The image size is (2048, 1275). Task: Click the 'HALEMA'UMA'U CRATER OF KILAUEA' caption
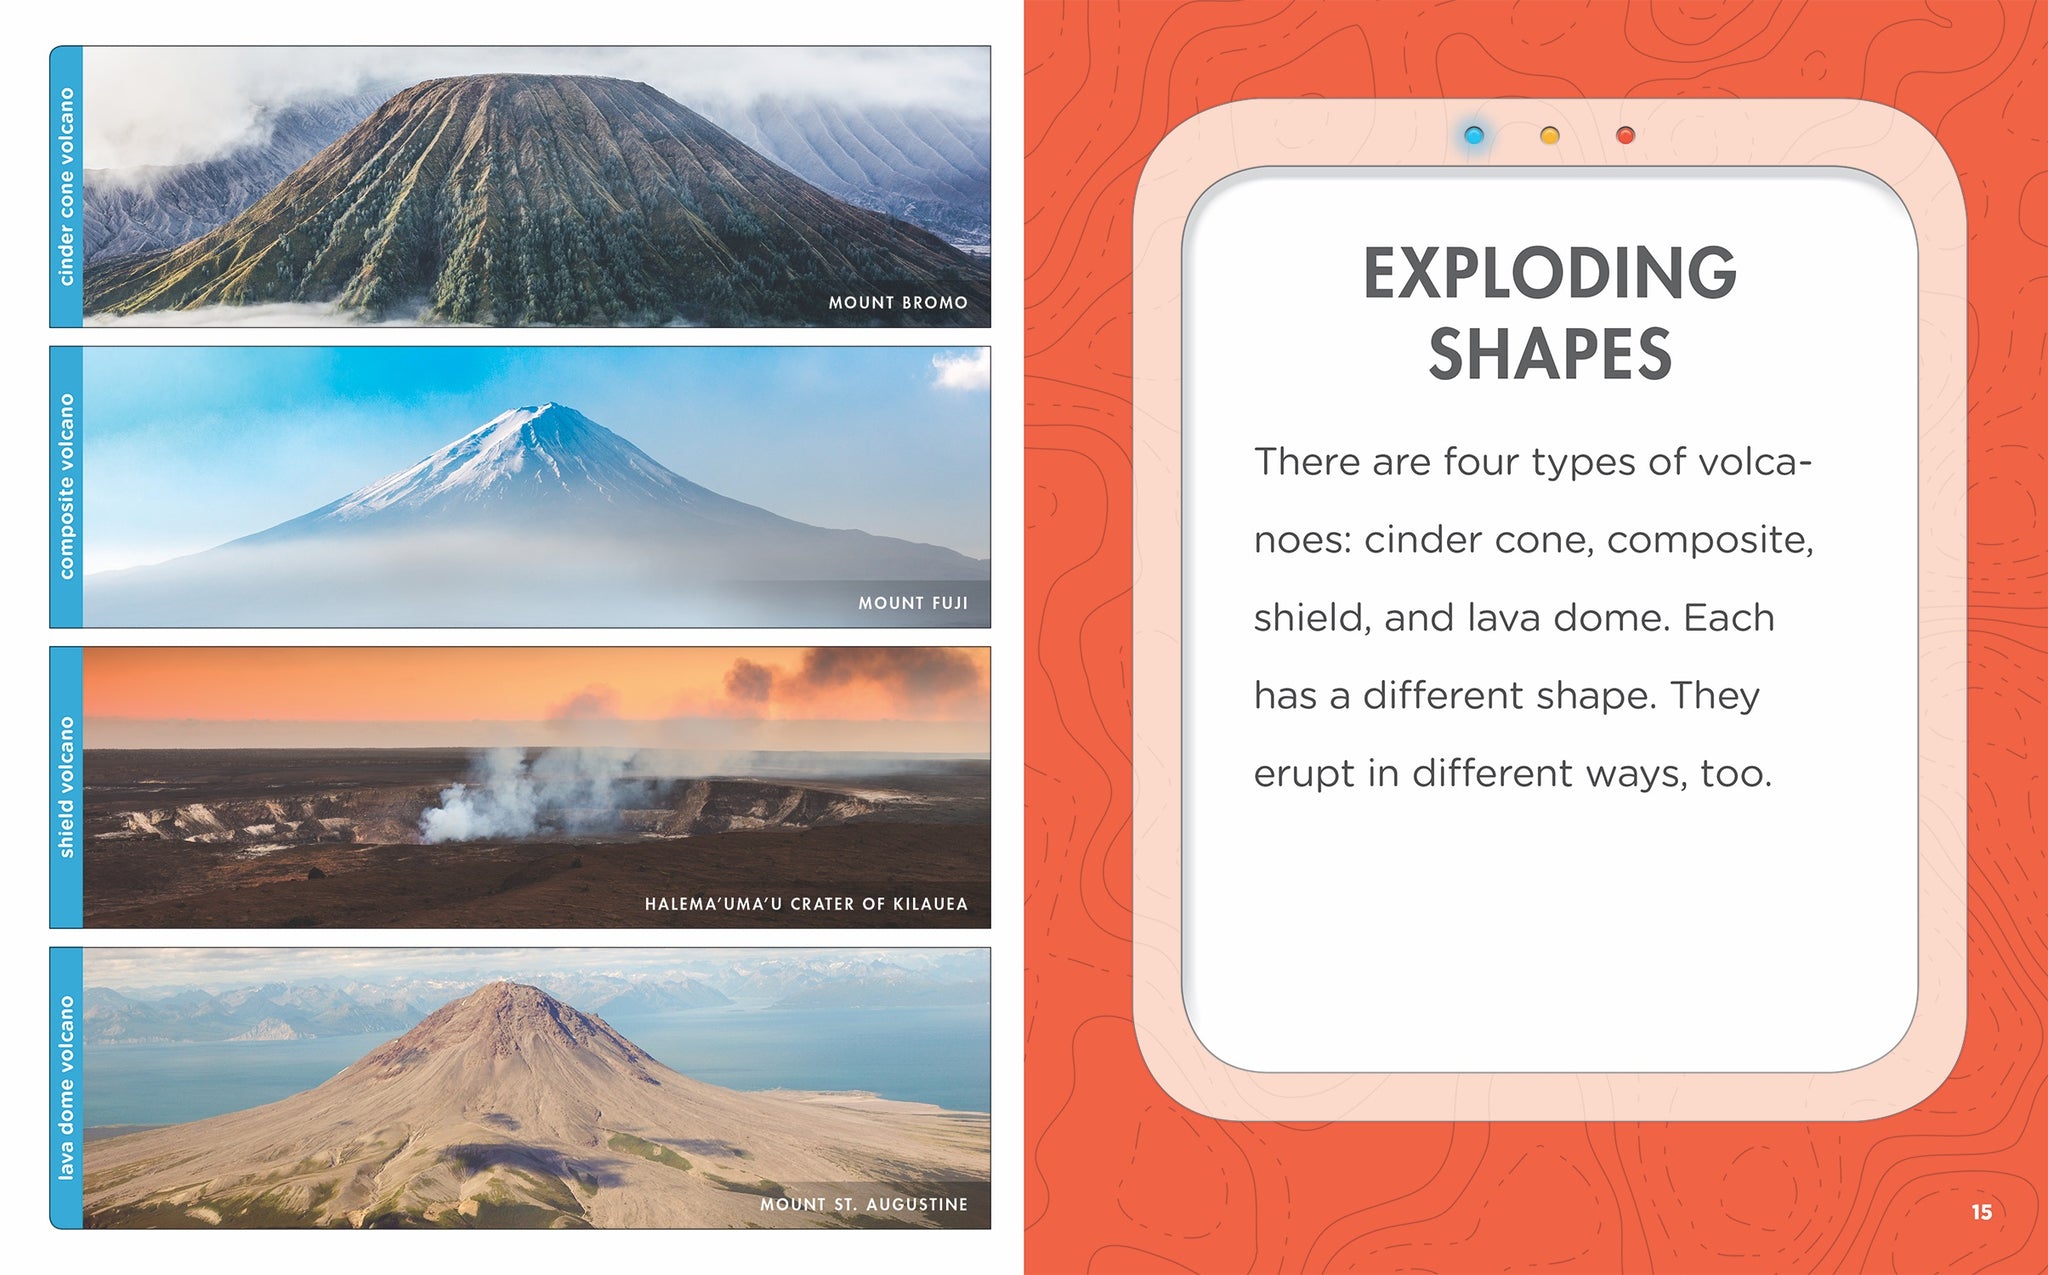pos(806,904)
